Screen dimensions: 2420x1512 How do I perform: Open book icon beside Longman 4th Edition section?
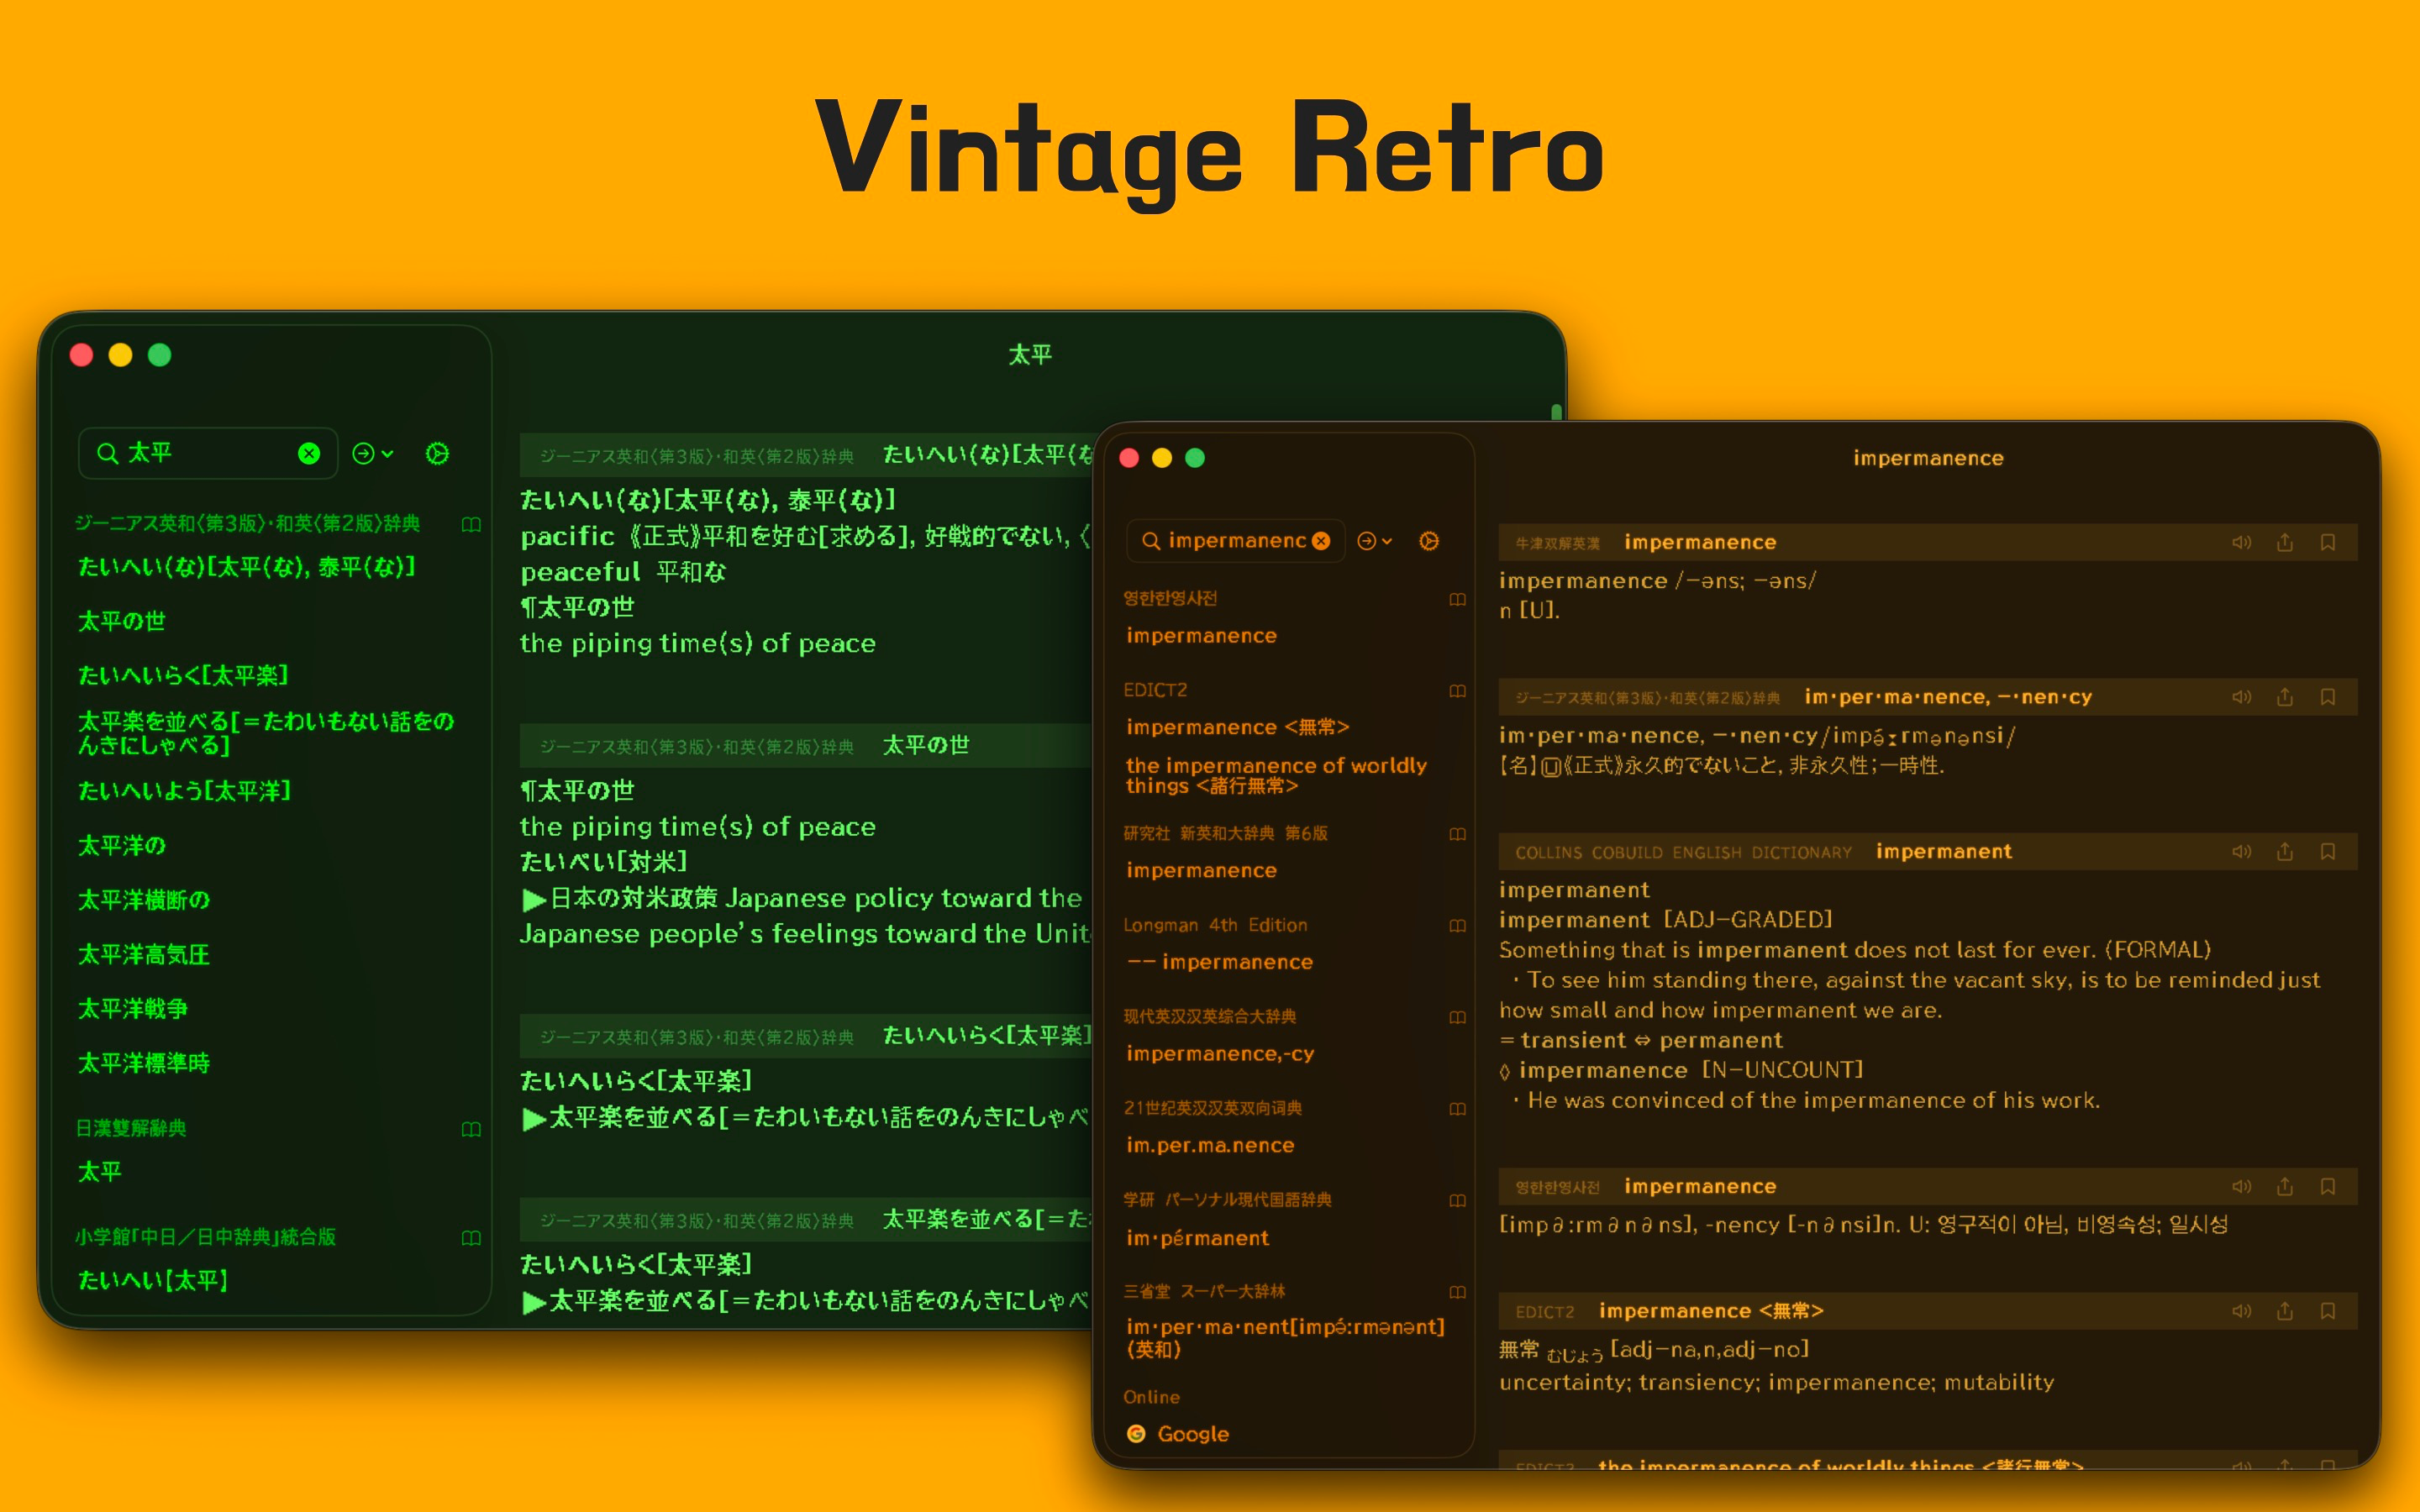pos(1457,926)
